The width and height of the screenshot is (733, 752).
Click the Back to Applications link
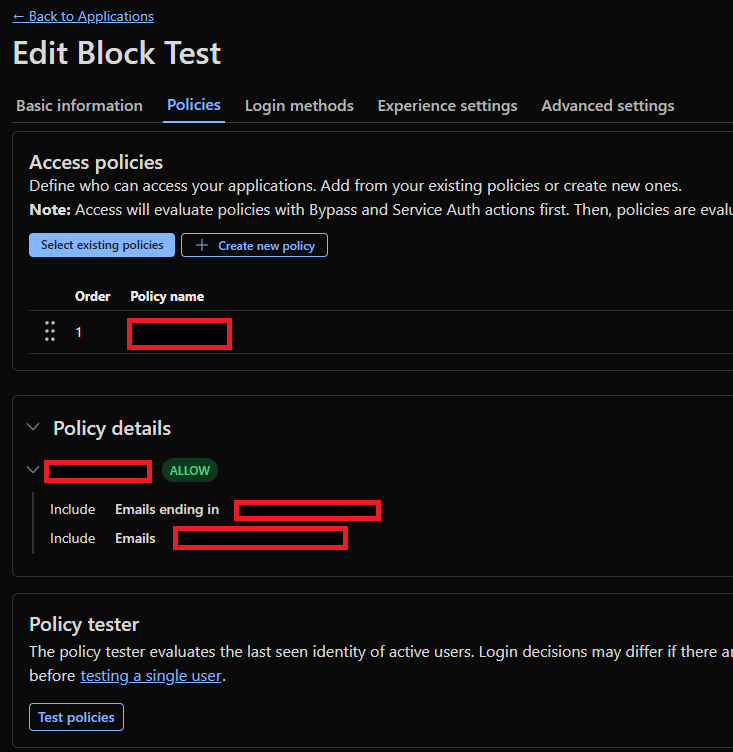[x=83, y=16]
